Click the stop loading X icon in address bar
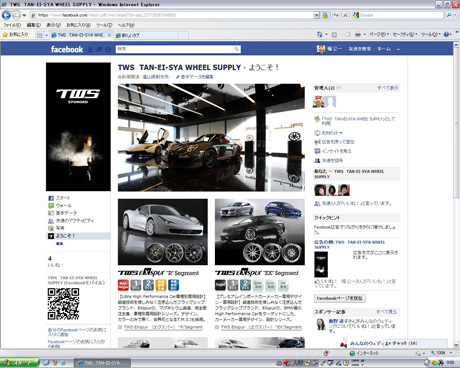This screenshot has width=460, height=368. pyautogui.click(x=345, y=15)
